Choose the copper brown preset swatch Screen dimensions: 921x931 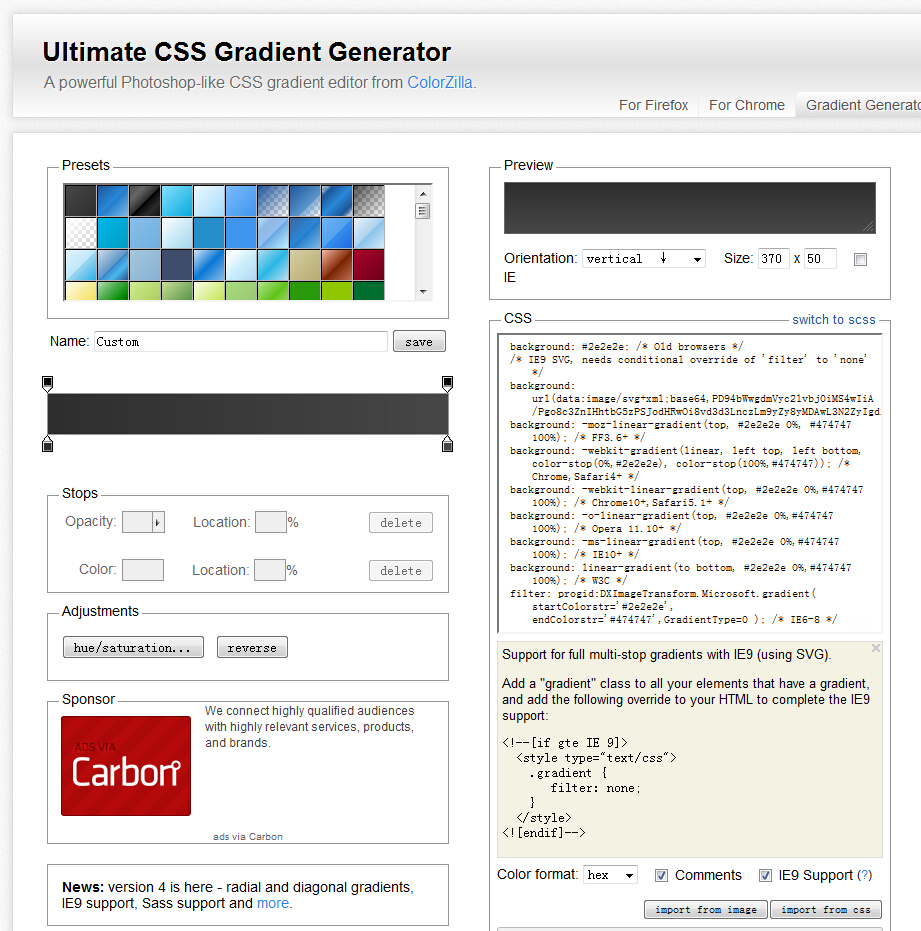coord(337,264)
